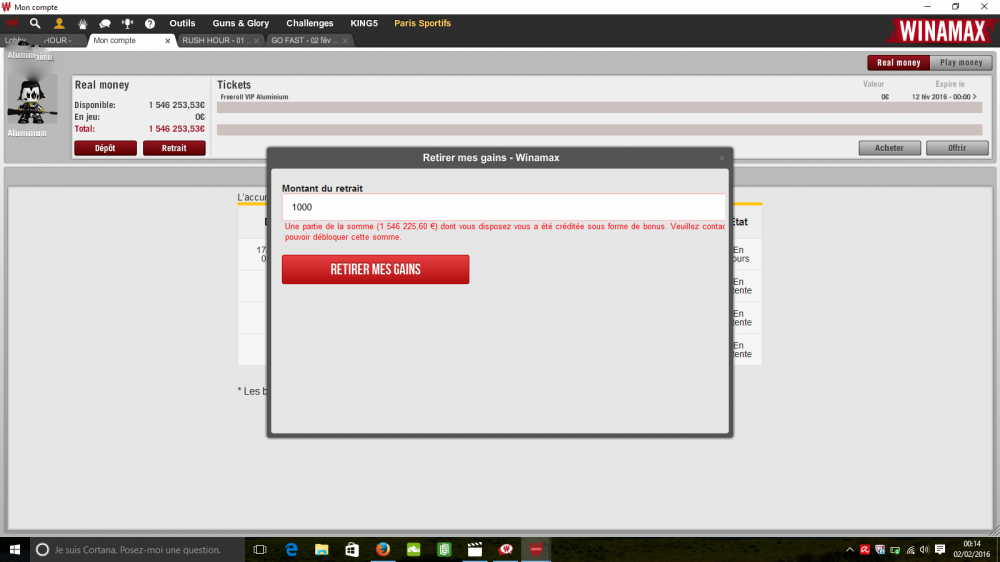This screenshot has width=1000, height=562.
Task: Open the Paris Sportifs section
Action: click(x=422, y=23)
